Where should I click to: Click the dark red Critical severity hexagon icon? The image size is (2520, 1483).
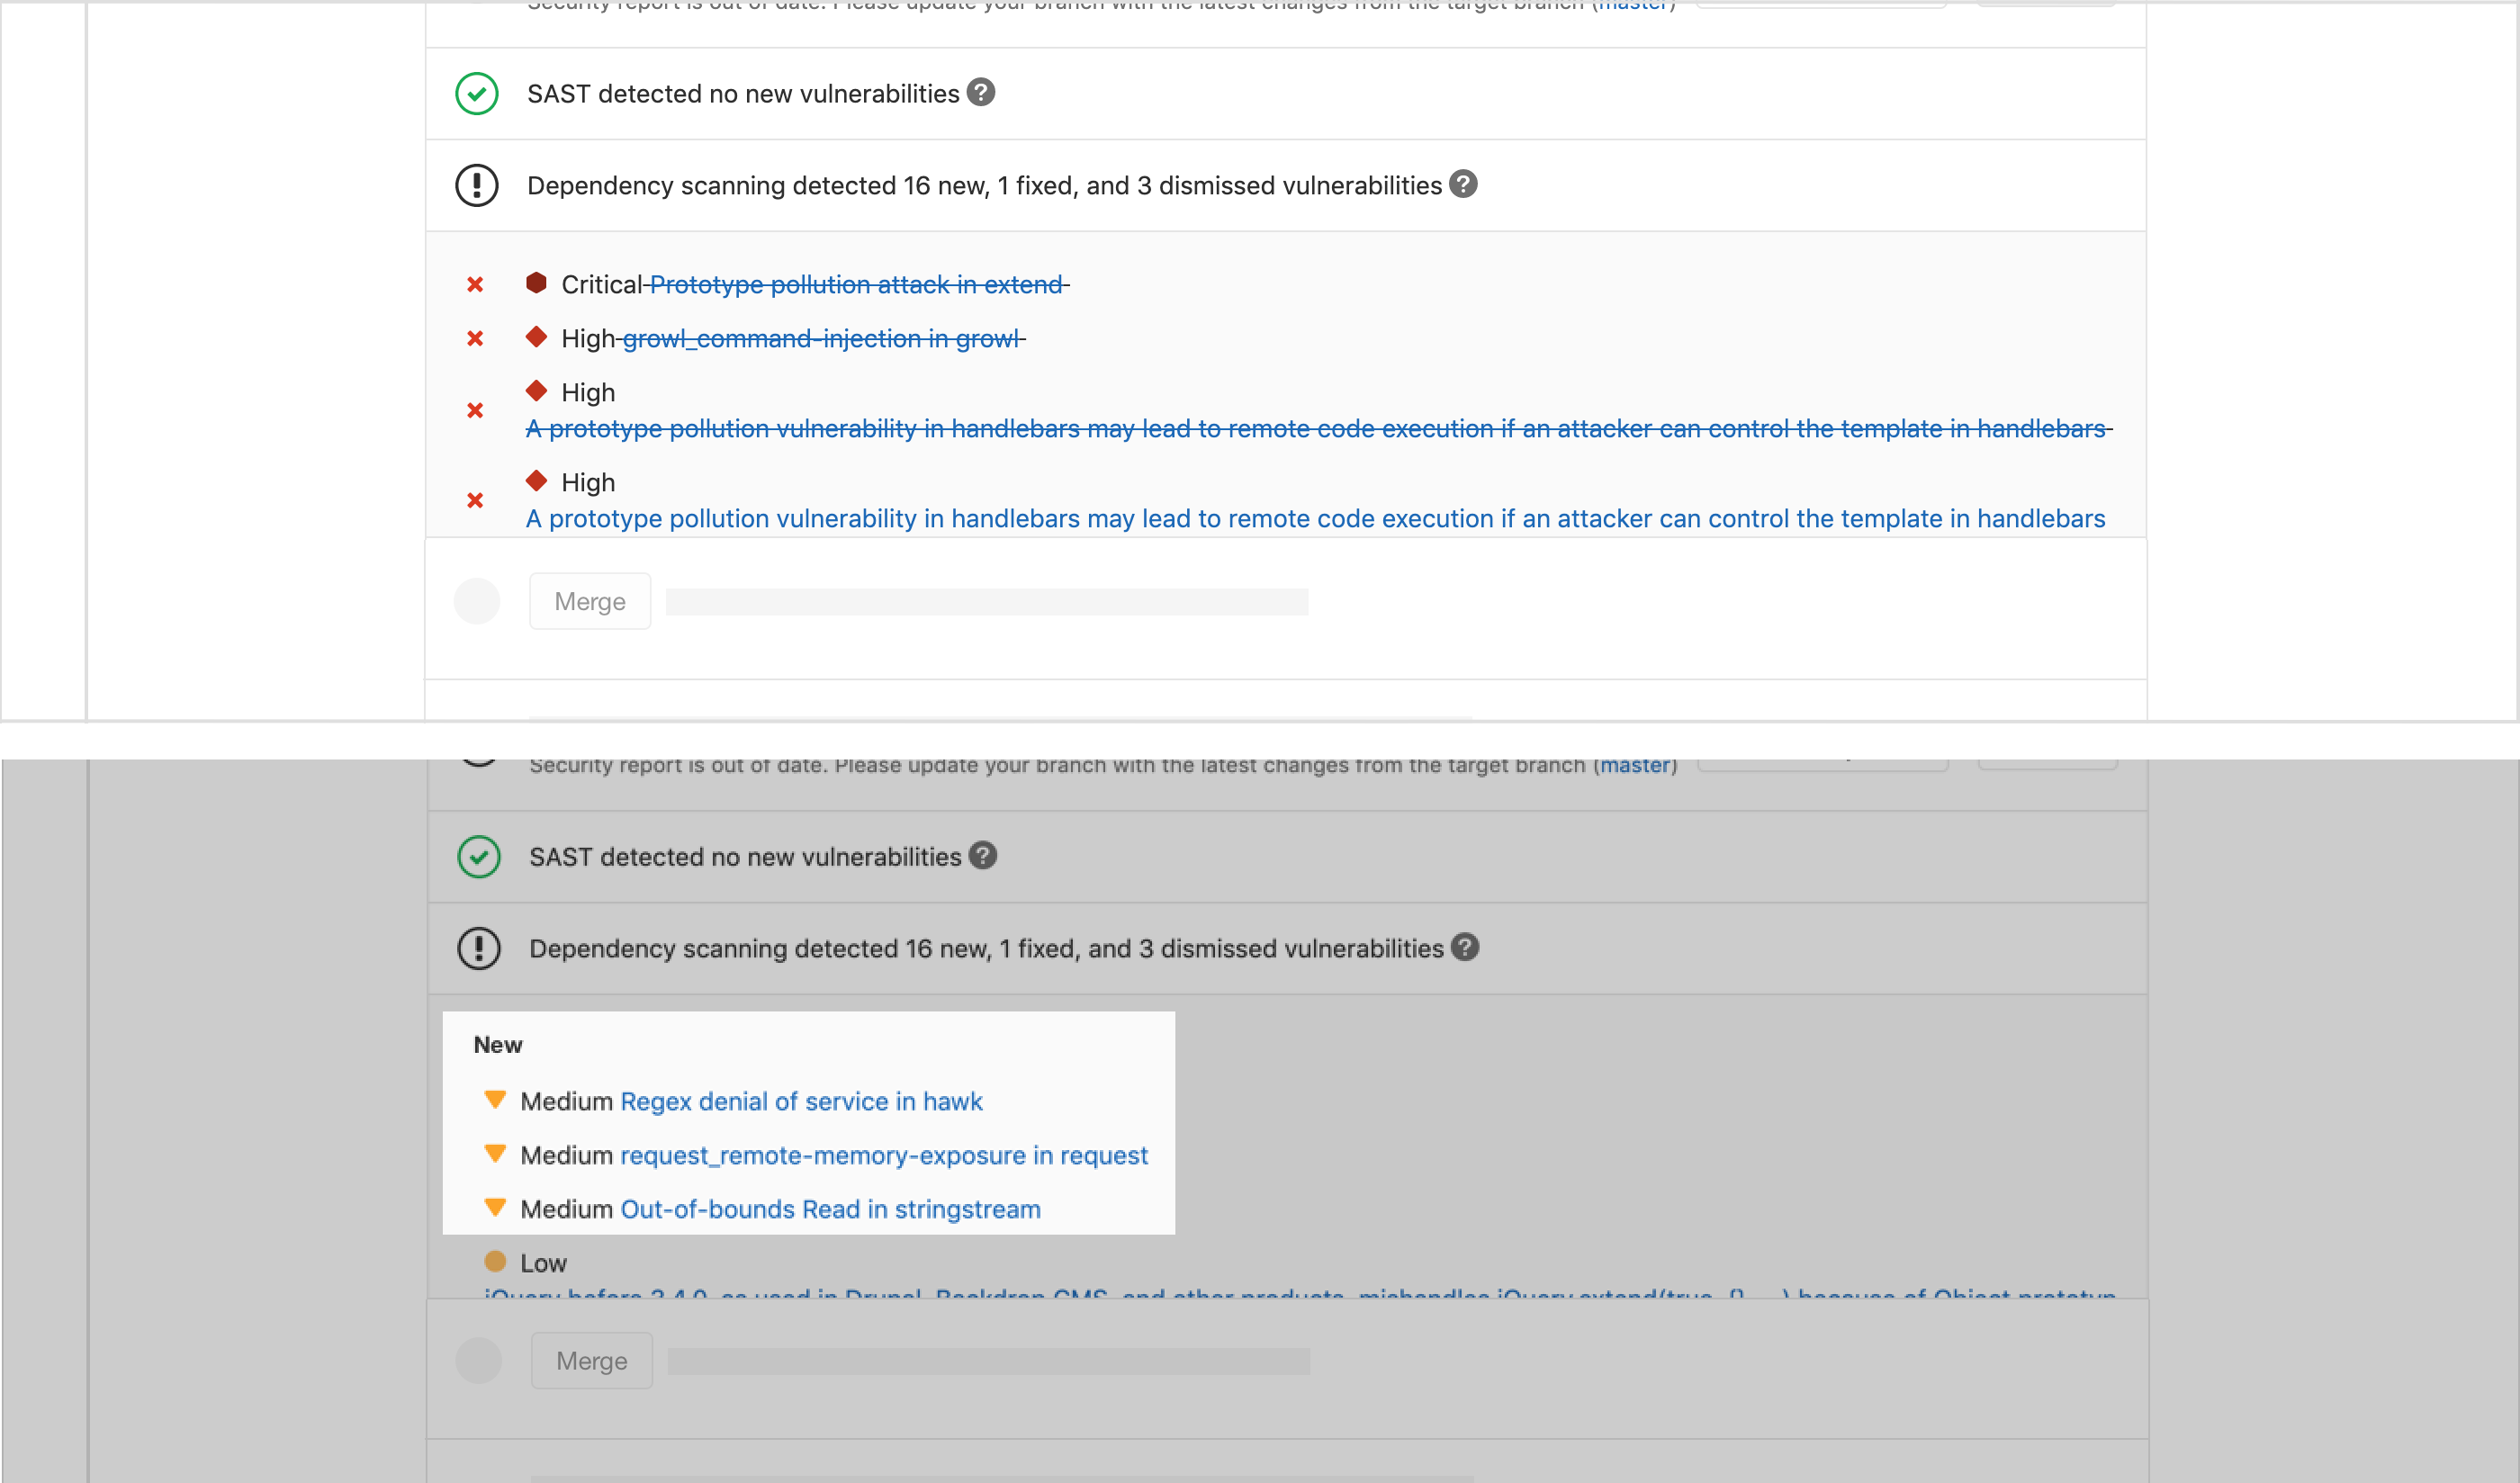[x=536, y=283]
